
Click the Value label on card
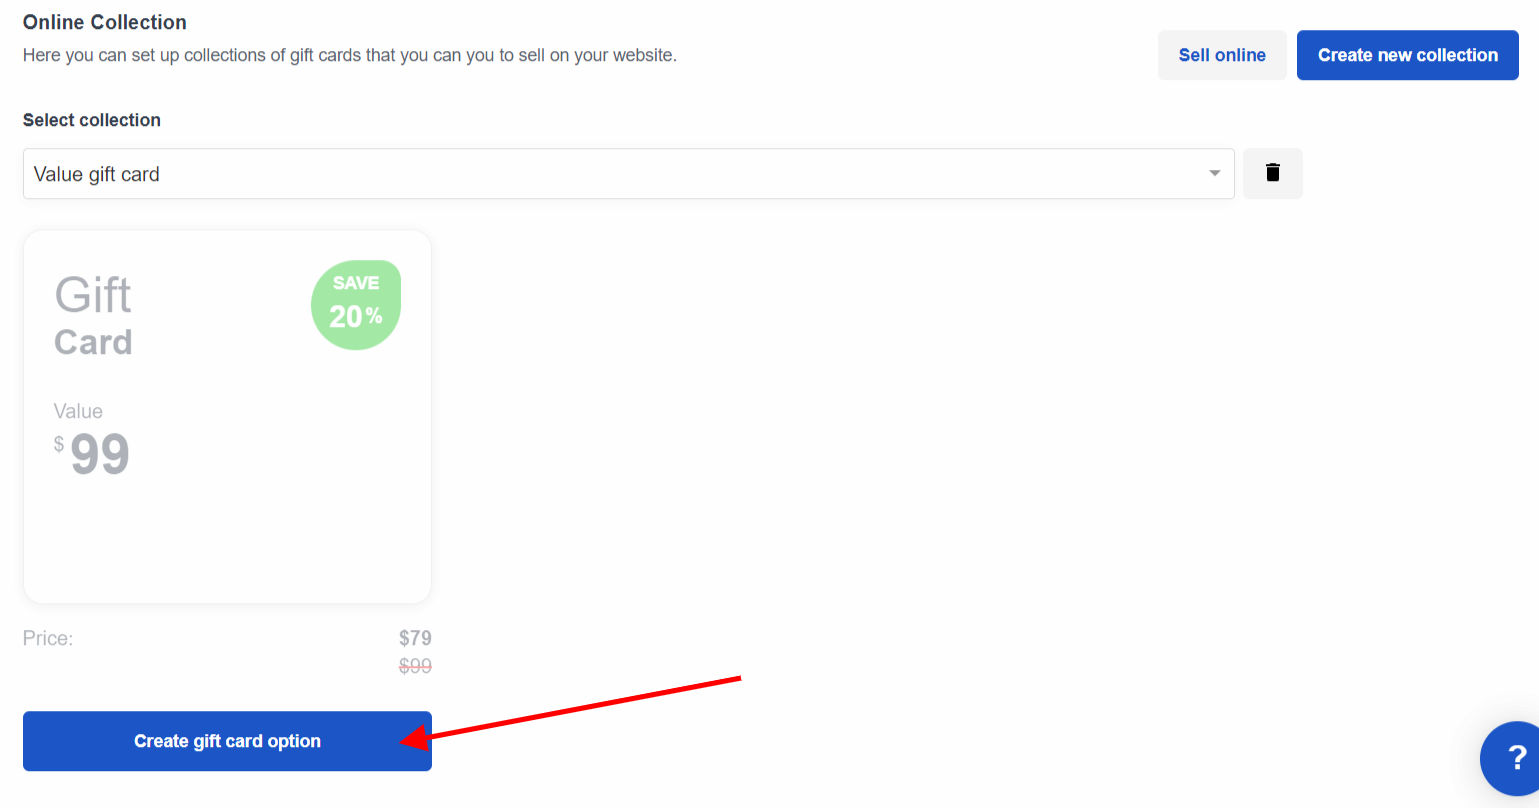[78, 411]
